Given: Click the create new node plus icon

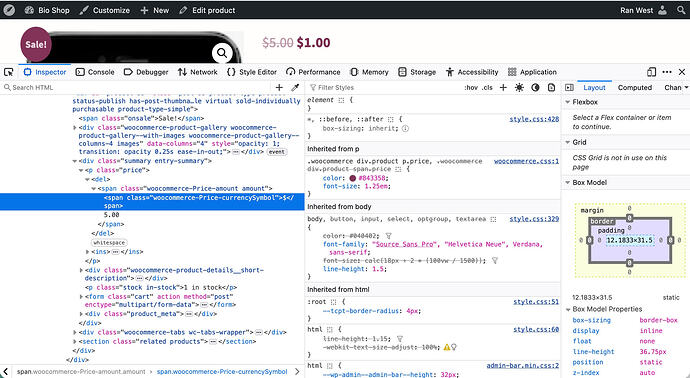Looking at the screenshot, I should 279,88.
